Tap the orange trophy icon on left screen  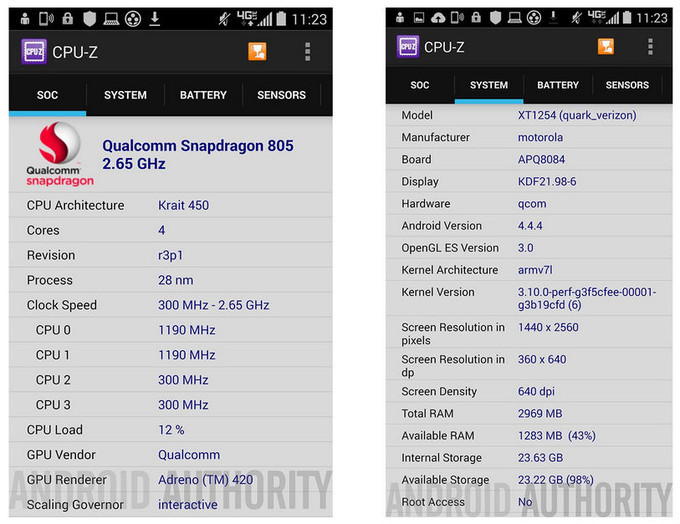click(x=257, y=52)
